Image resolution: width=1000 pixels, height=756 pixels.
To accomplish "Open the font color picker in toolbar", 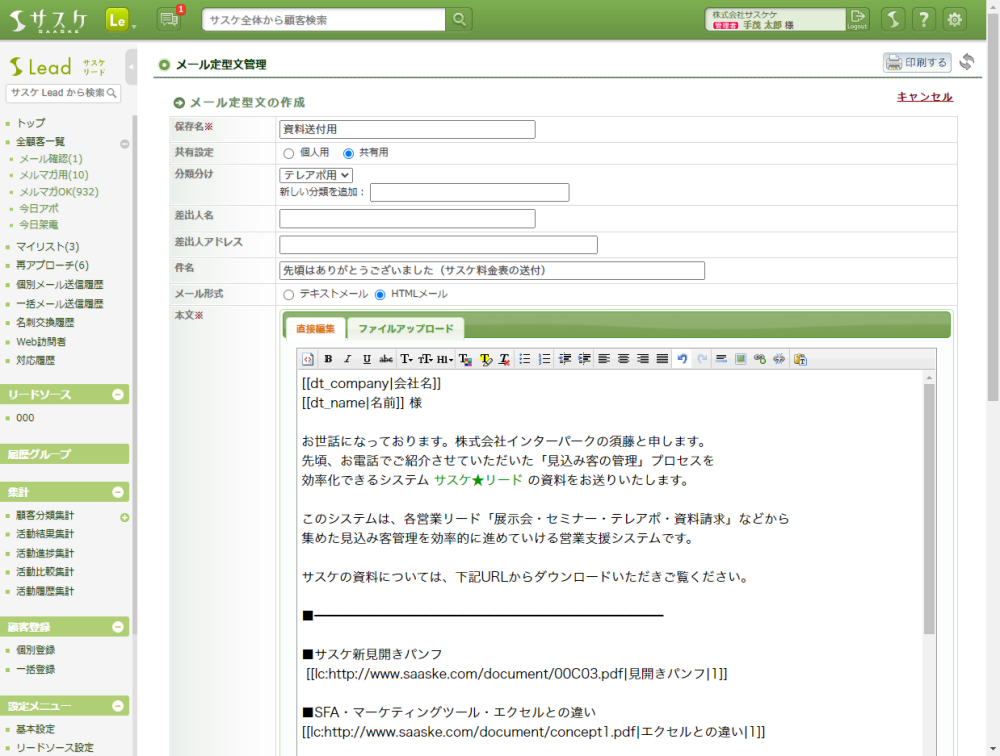I will 465,359.
